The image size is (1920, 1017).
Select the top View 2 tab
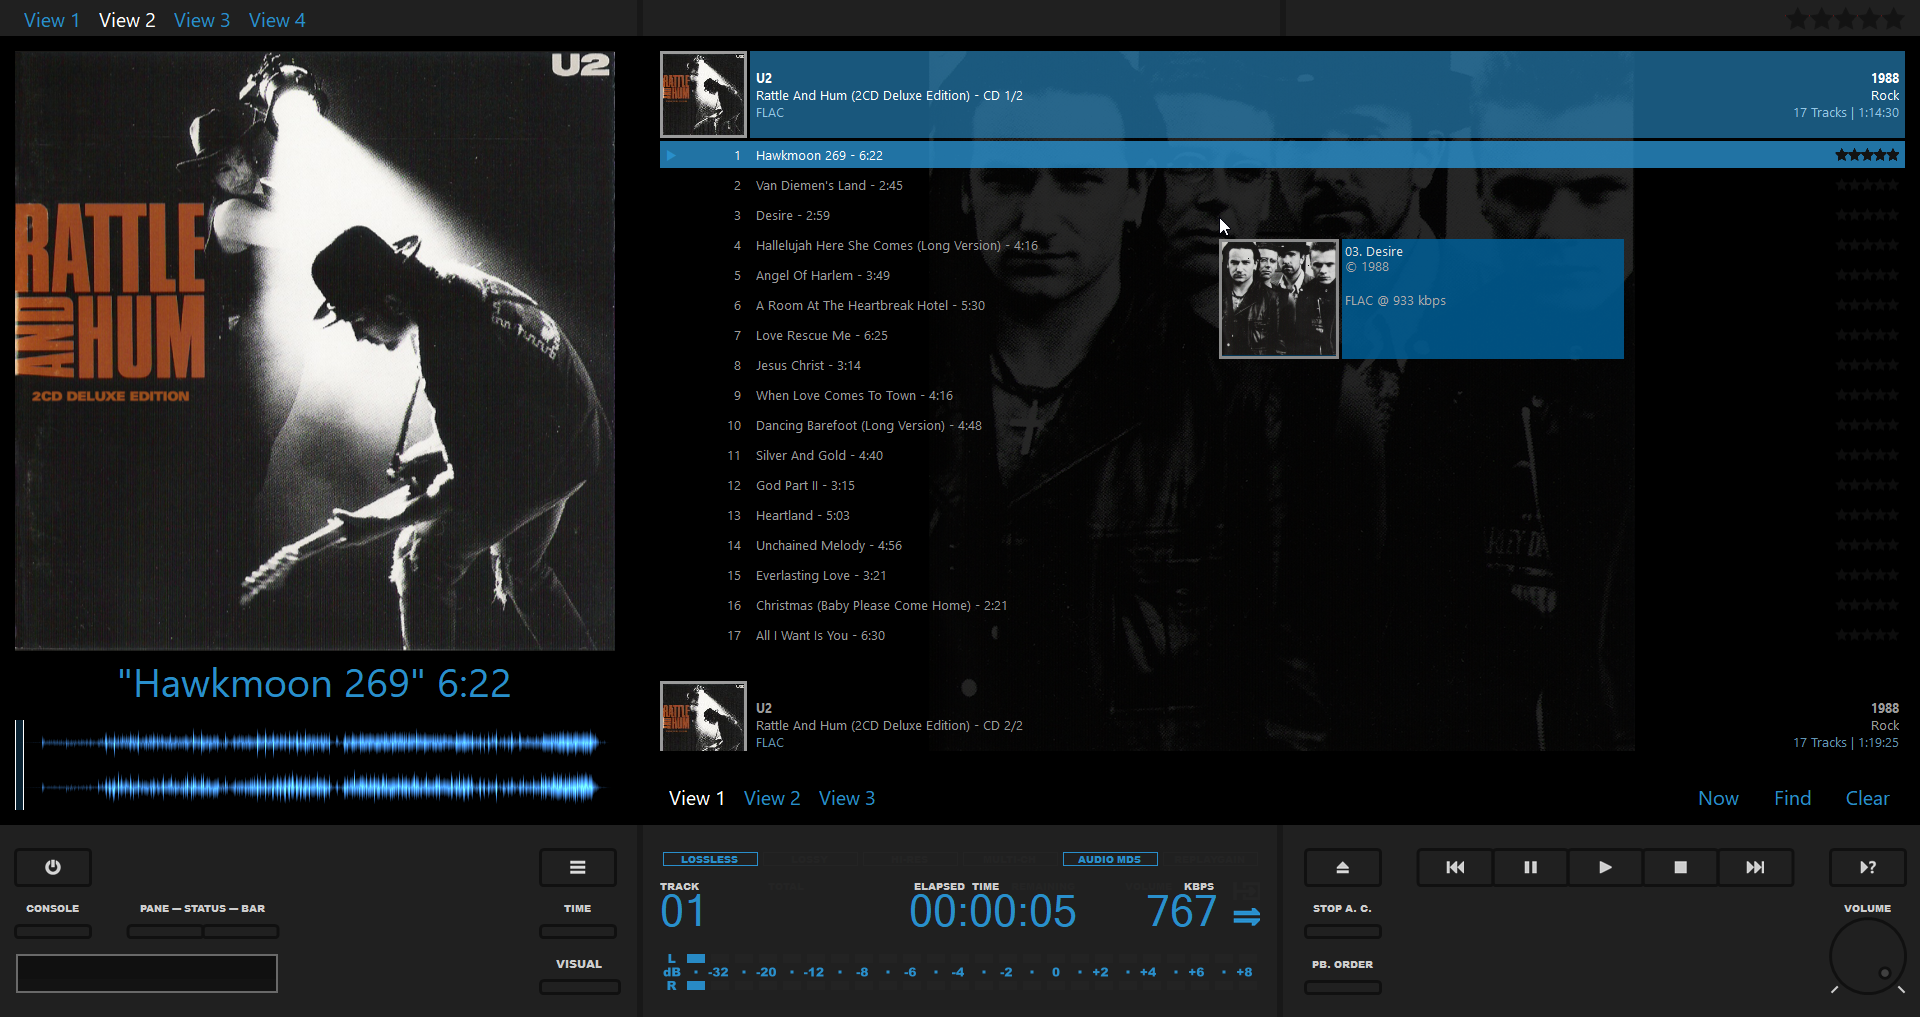[x=127, y=20]
